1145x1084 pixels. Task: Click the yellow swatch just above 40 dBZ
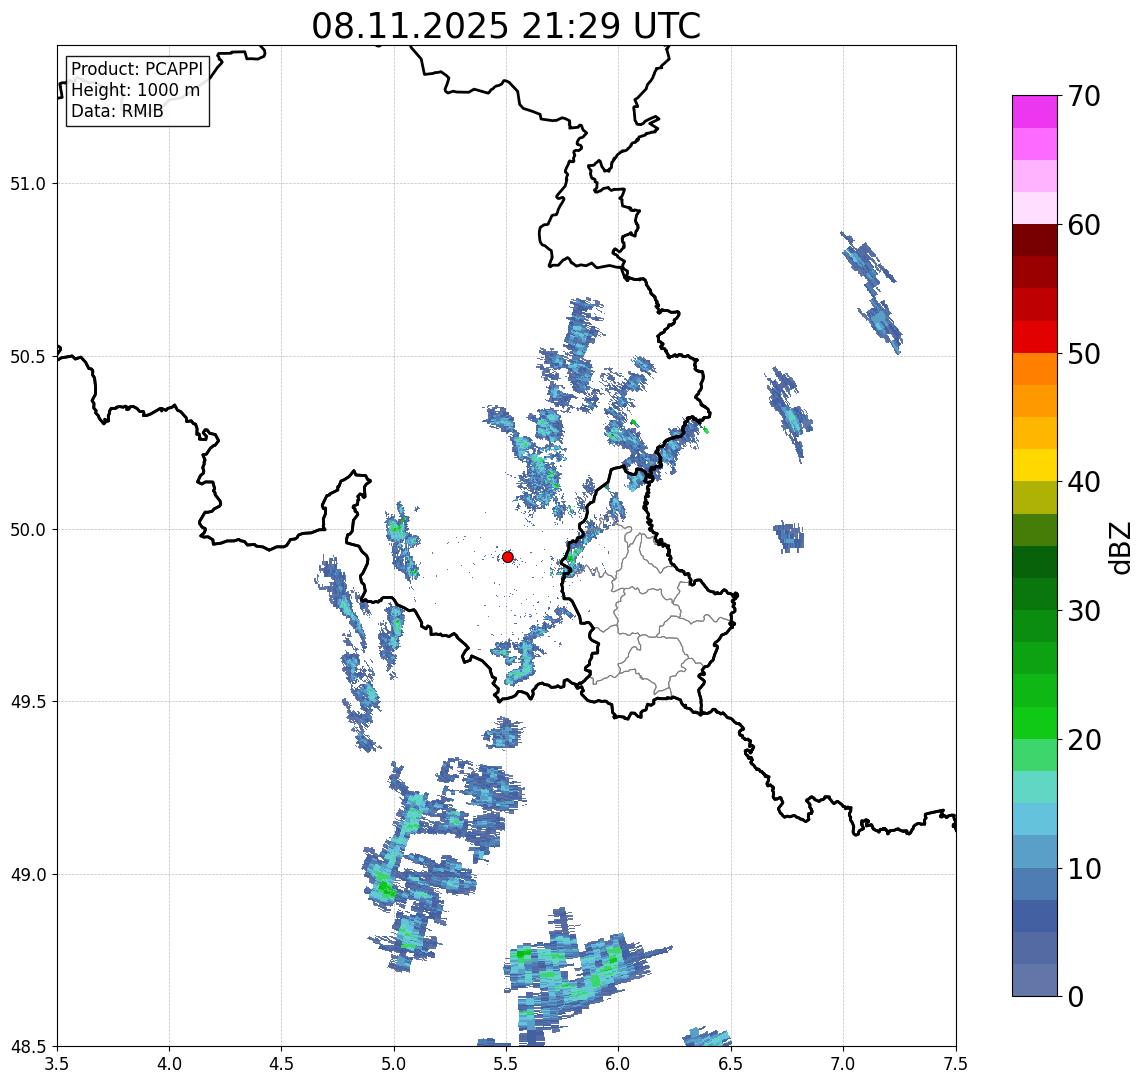pos(1035,465)
